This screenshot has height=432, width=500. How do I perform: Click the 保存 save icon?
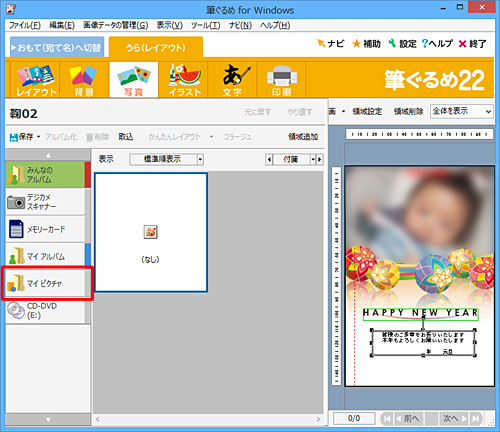coord(21,137)
